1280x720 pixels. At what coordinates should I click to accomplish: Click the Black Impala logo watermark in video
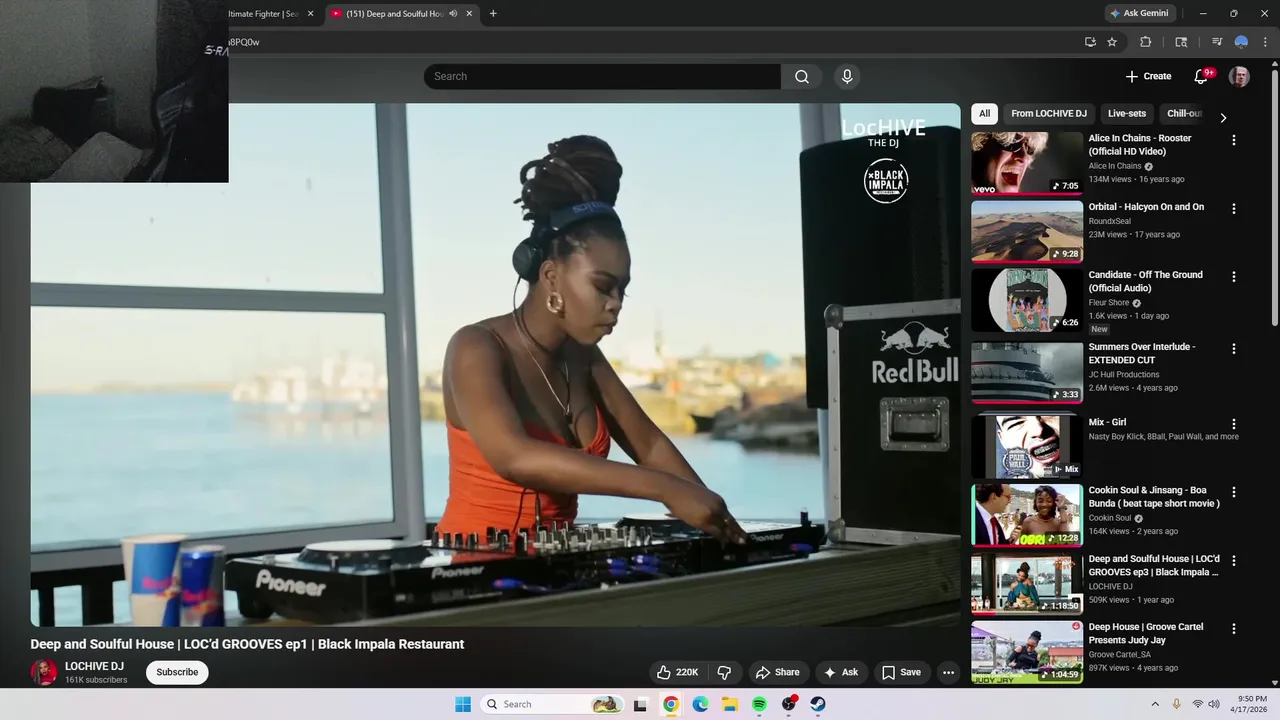[x=886, y=181]
